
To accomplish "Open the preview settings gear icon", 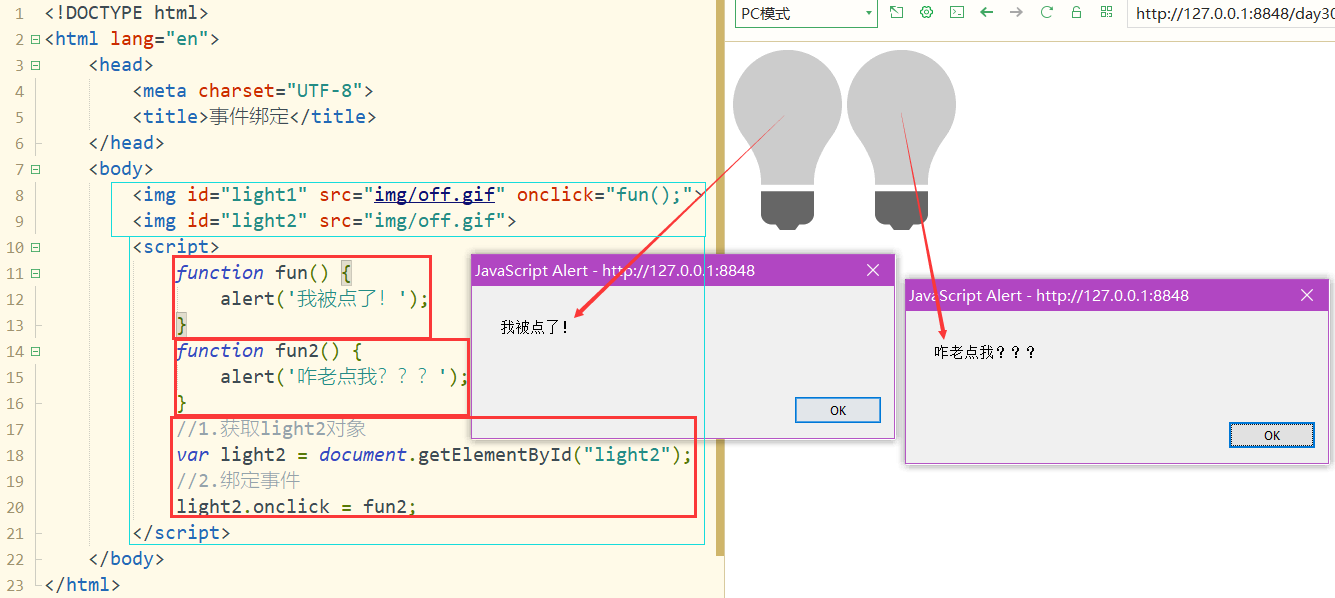I will click(x=926, y=13).
